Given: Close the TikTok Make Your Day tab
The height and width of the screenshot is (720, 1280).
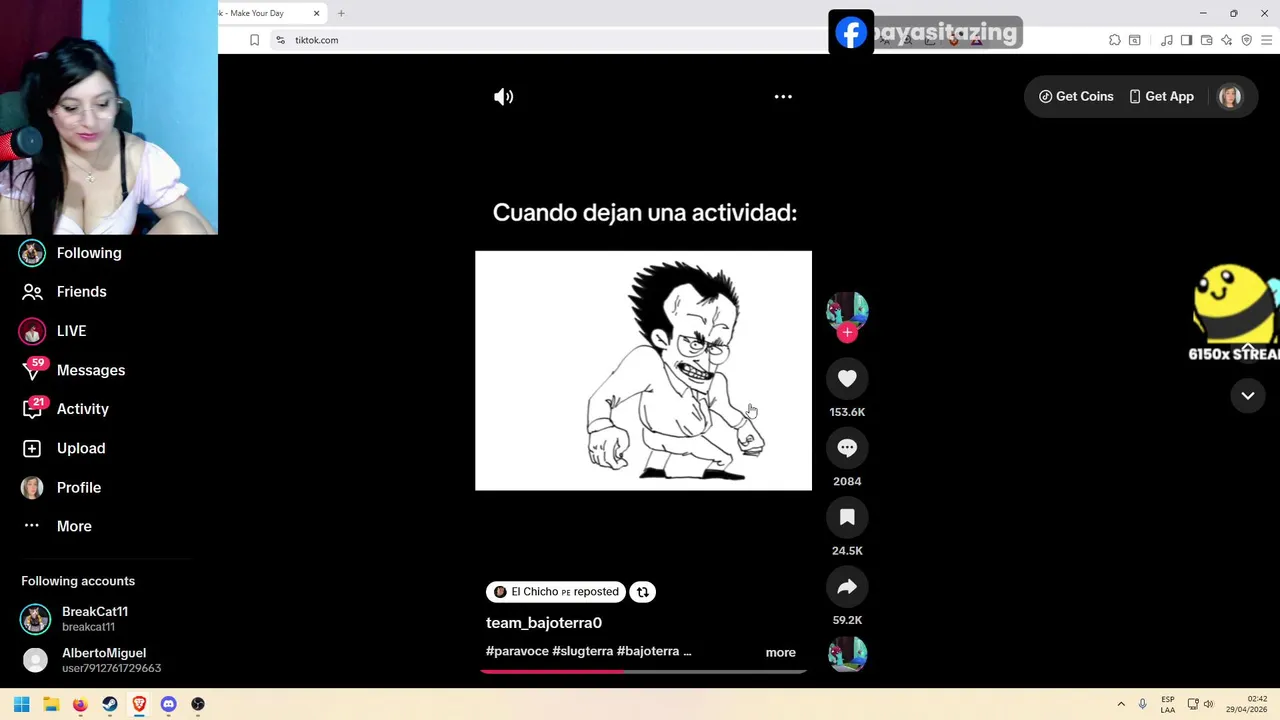Looking at the screenshot, I should [x=317, y=13].
